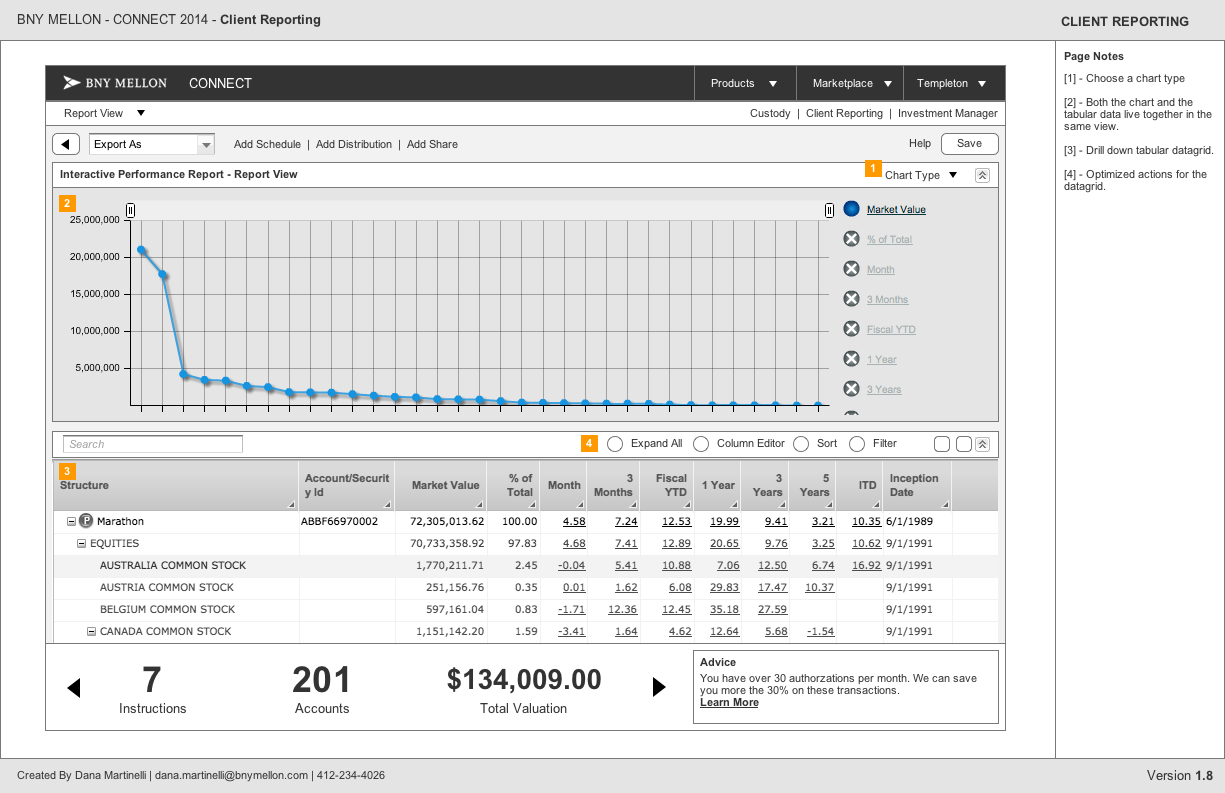
Task: Go to next summary with the right arrow
Action: pyautogui.click(x=659, y=687)
